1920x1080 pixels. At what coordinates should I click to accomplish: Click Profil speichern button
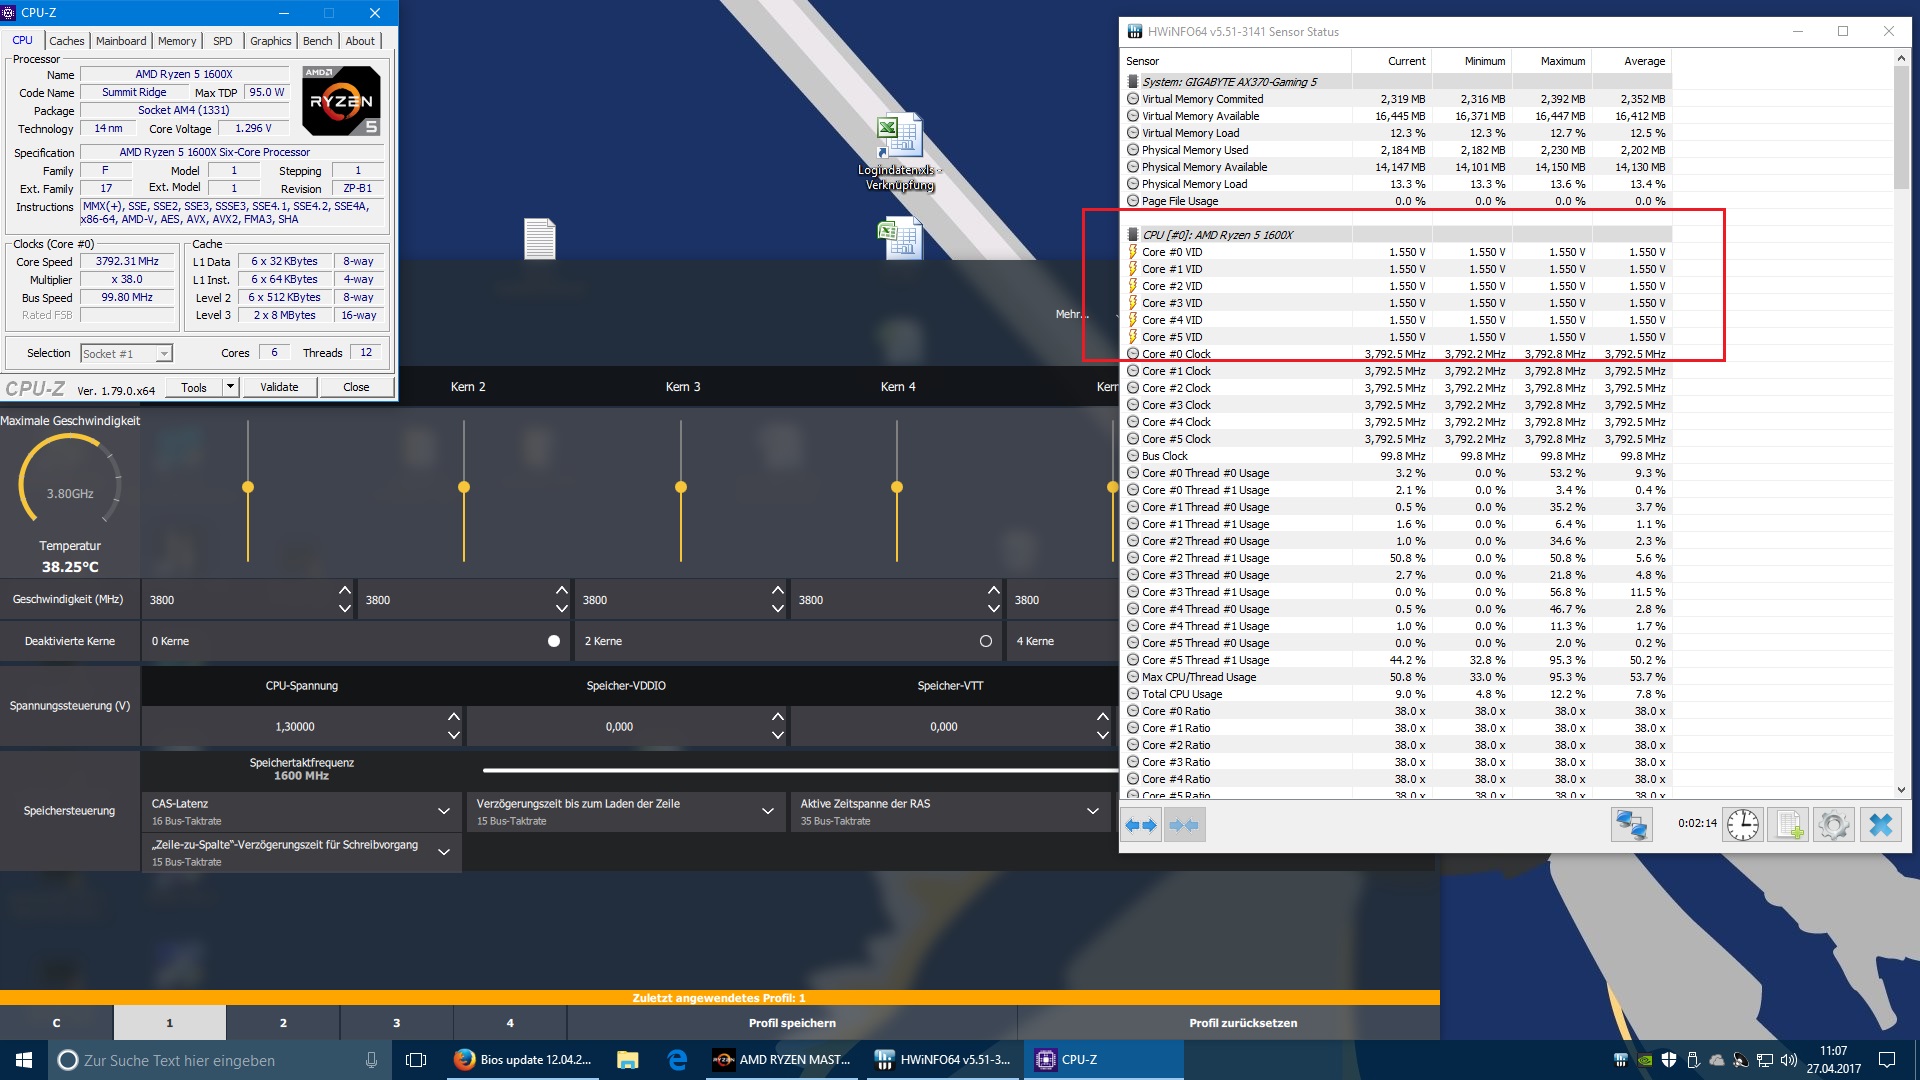click(792, 1023)
